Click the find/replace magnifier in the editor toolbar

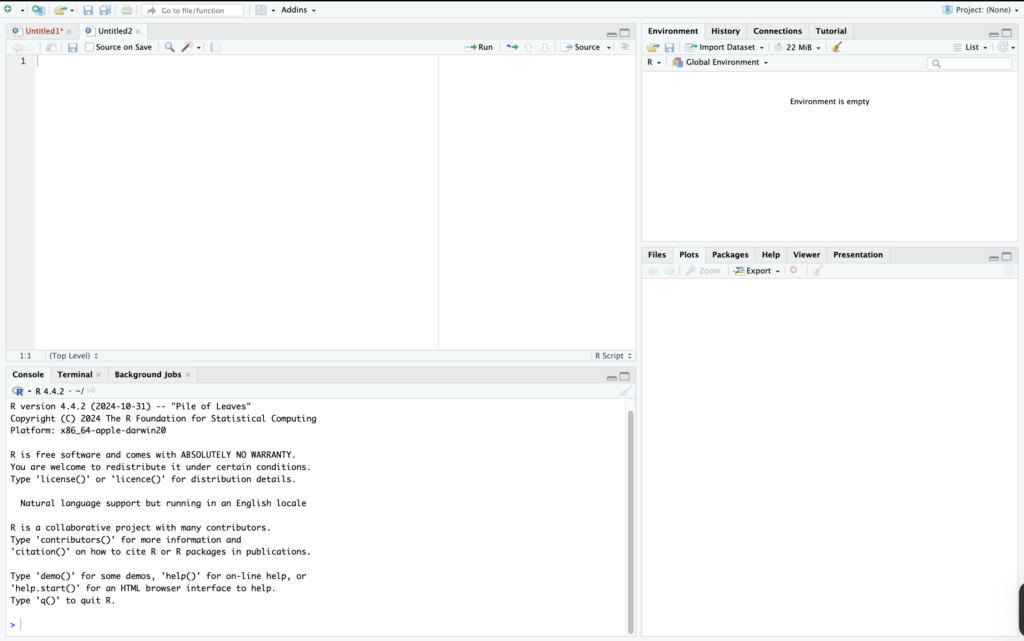tap(169, 47)
